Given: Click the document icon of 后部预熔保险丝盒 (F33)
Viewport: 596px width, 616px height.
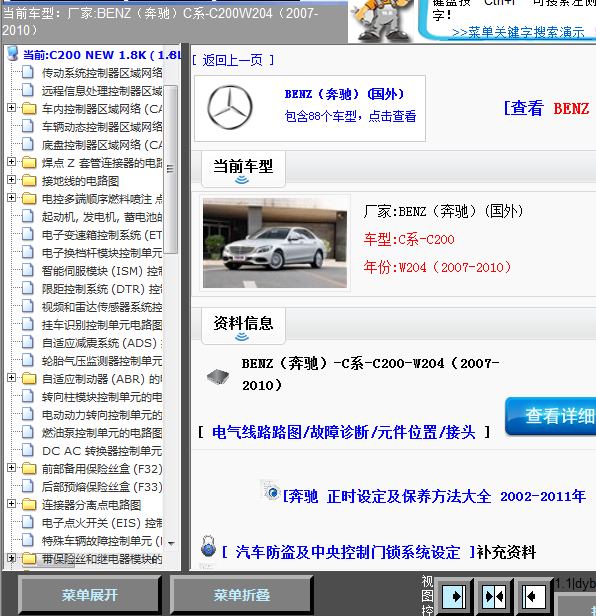Looking at the screenshot, I should [x=28, y=486].
